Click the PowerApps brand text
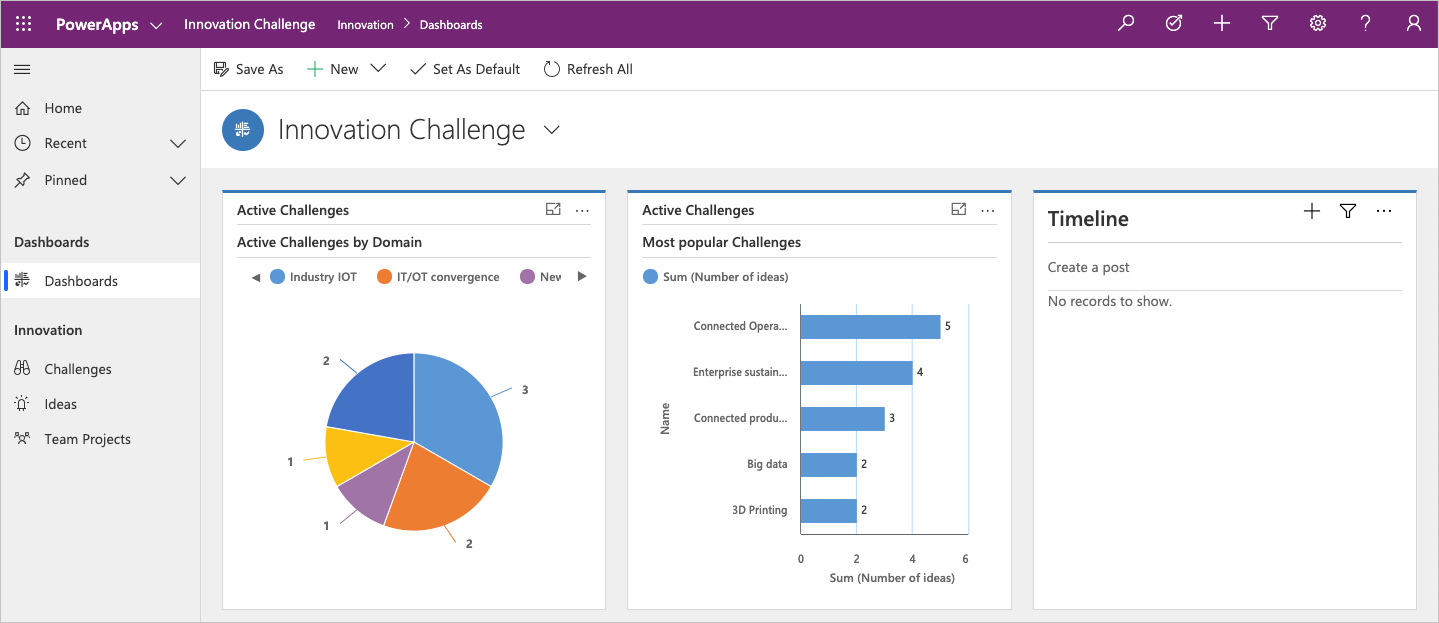1439x623 pixels. pos(97,24)
